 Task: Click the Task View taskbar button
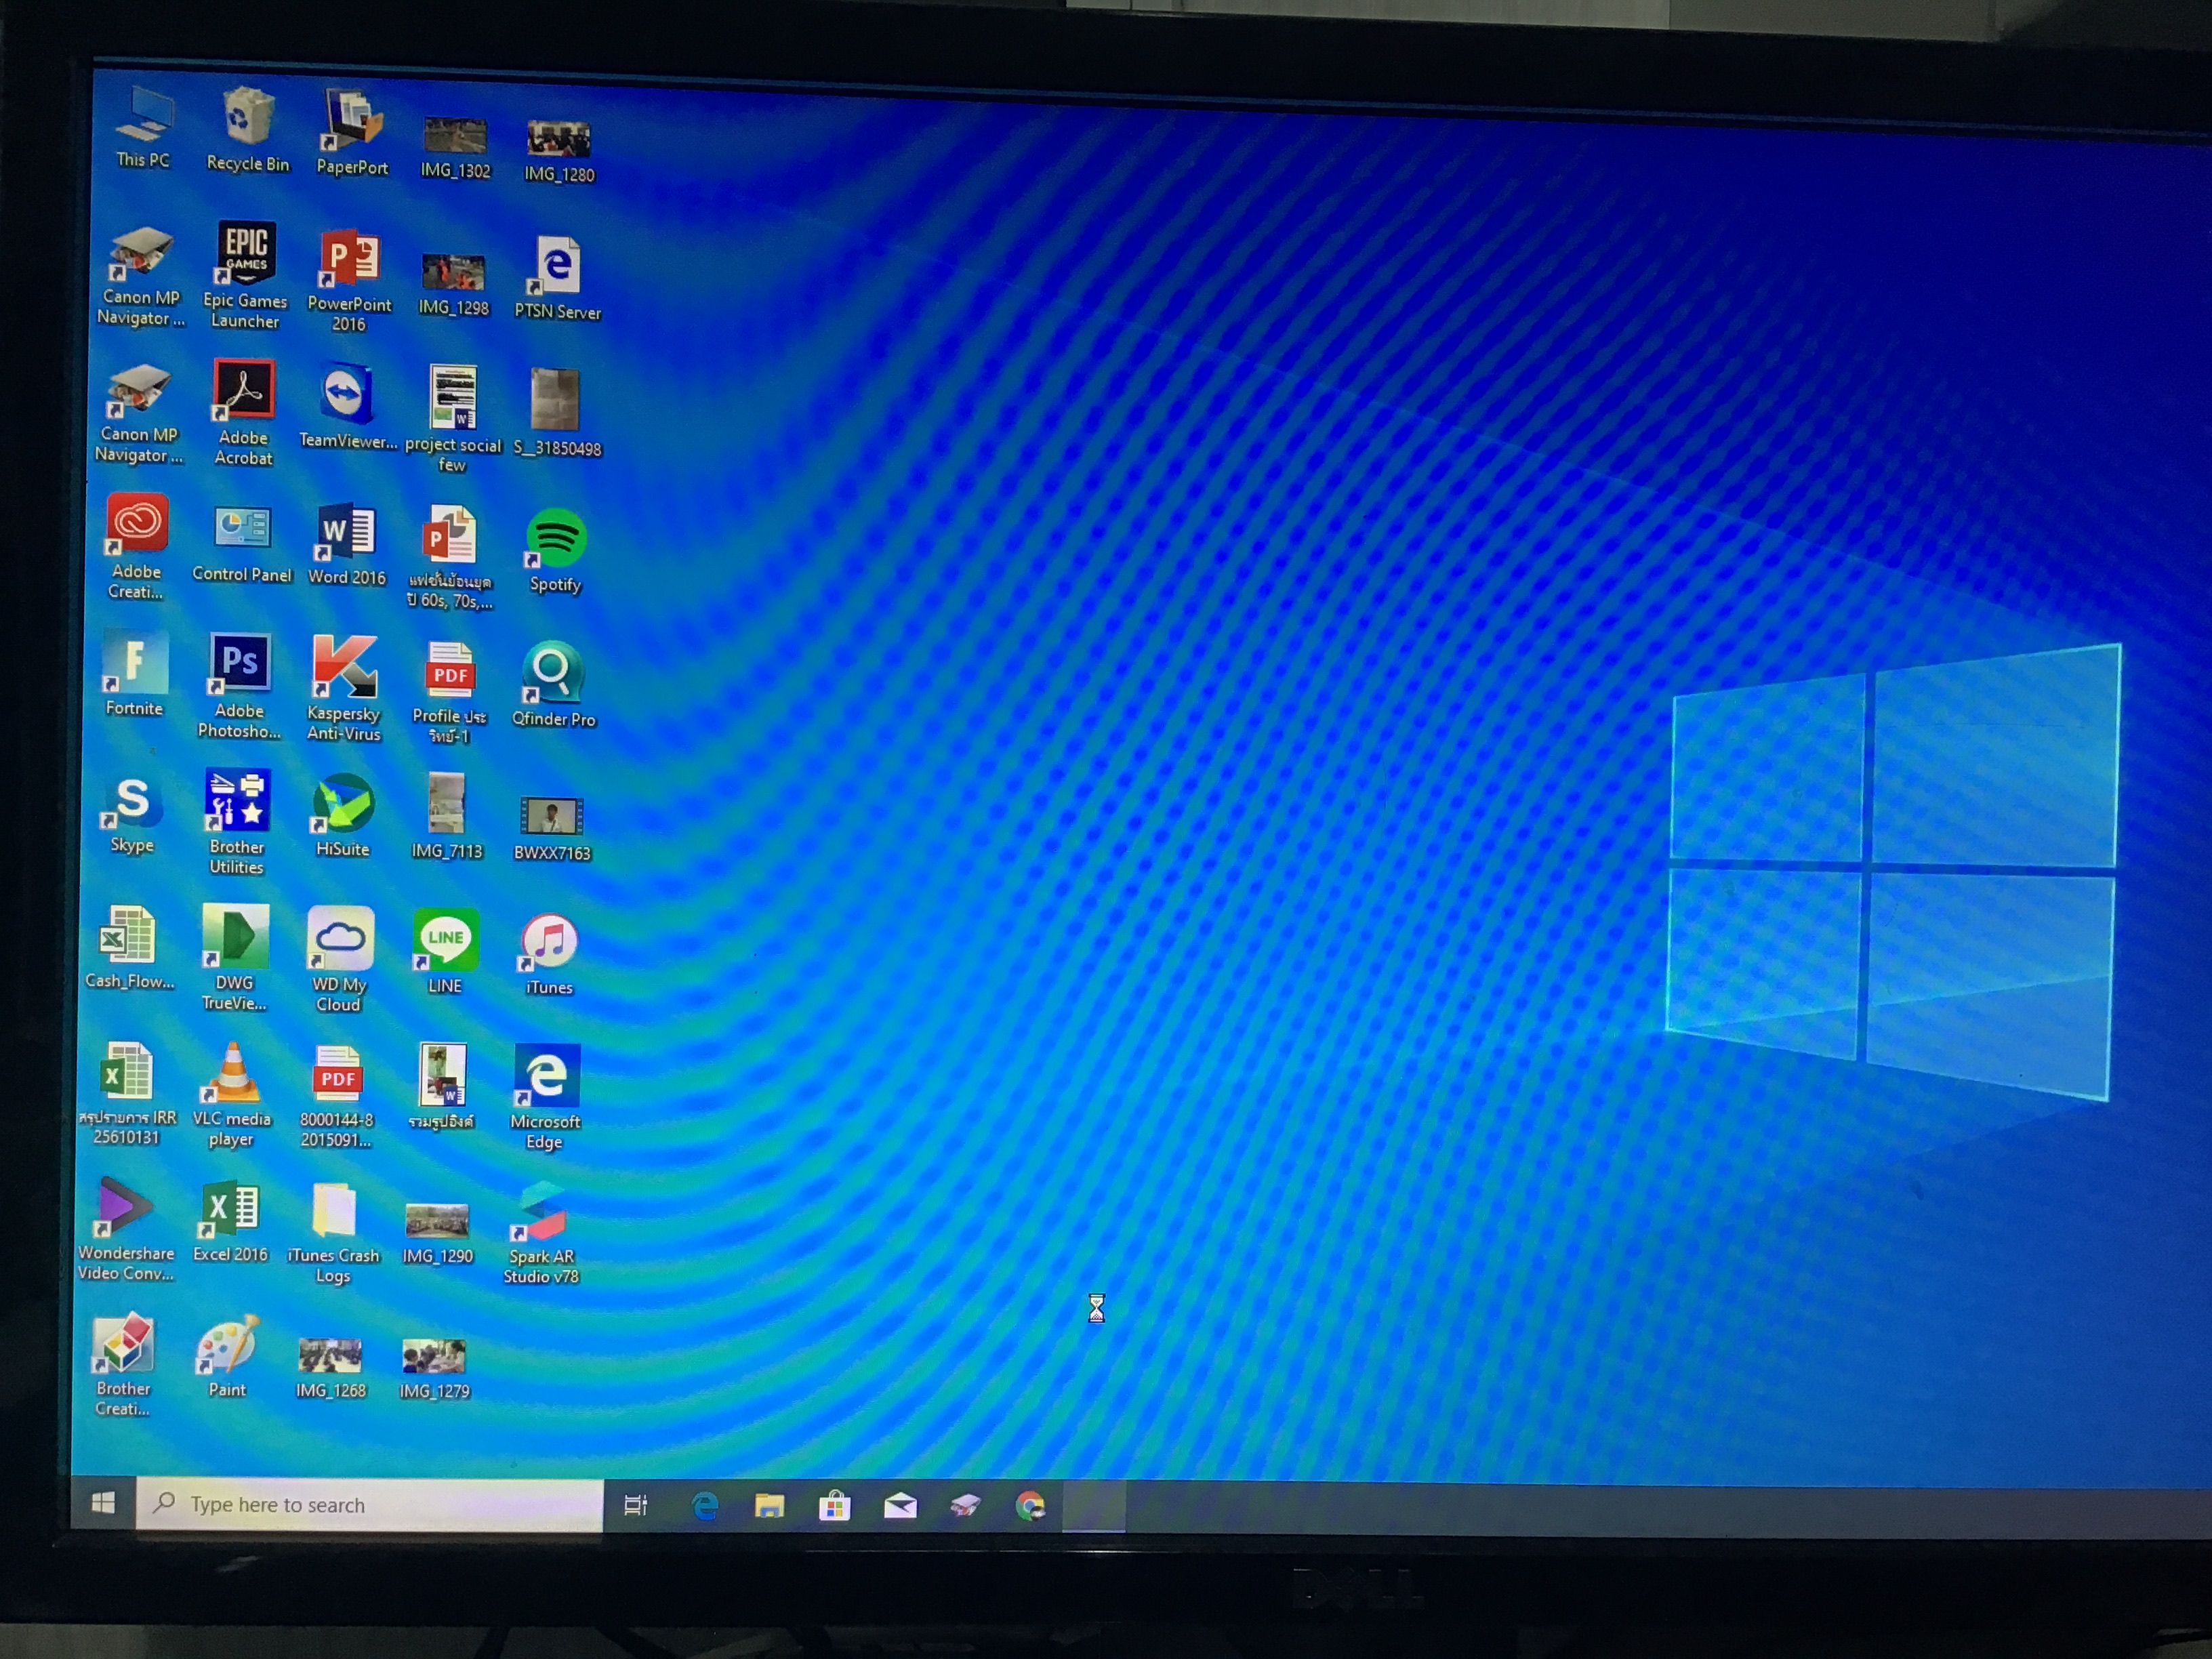pyautogui.click(x=636, y=1505)
